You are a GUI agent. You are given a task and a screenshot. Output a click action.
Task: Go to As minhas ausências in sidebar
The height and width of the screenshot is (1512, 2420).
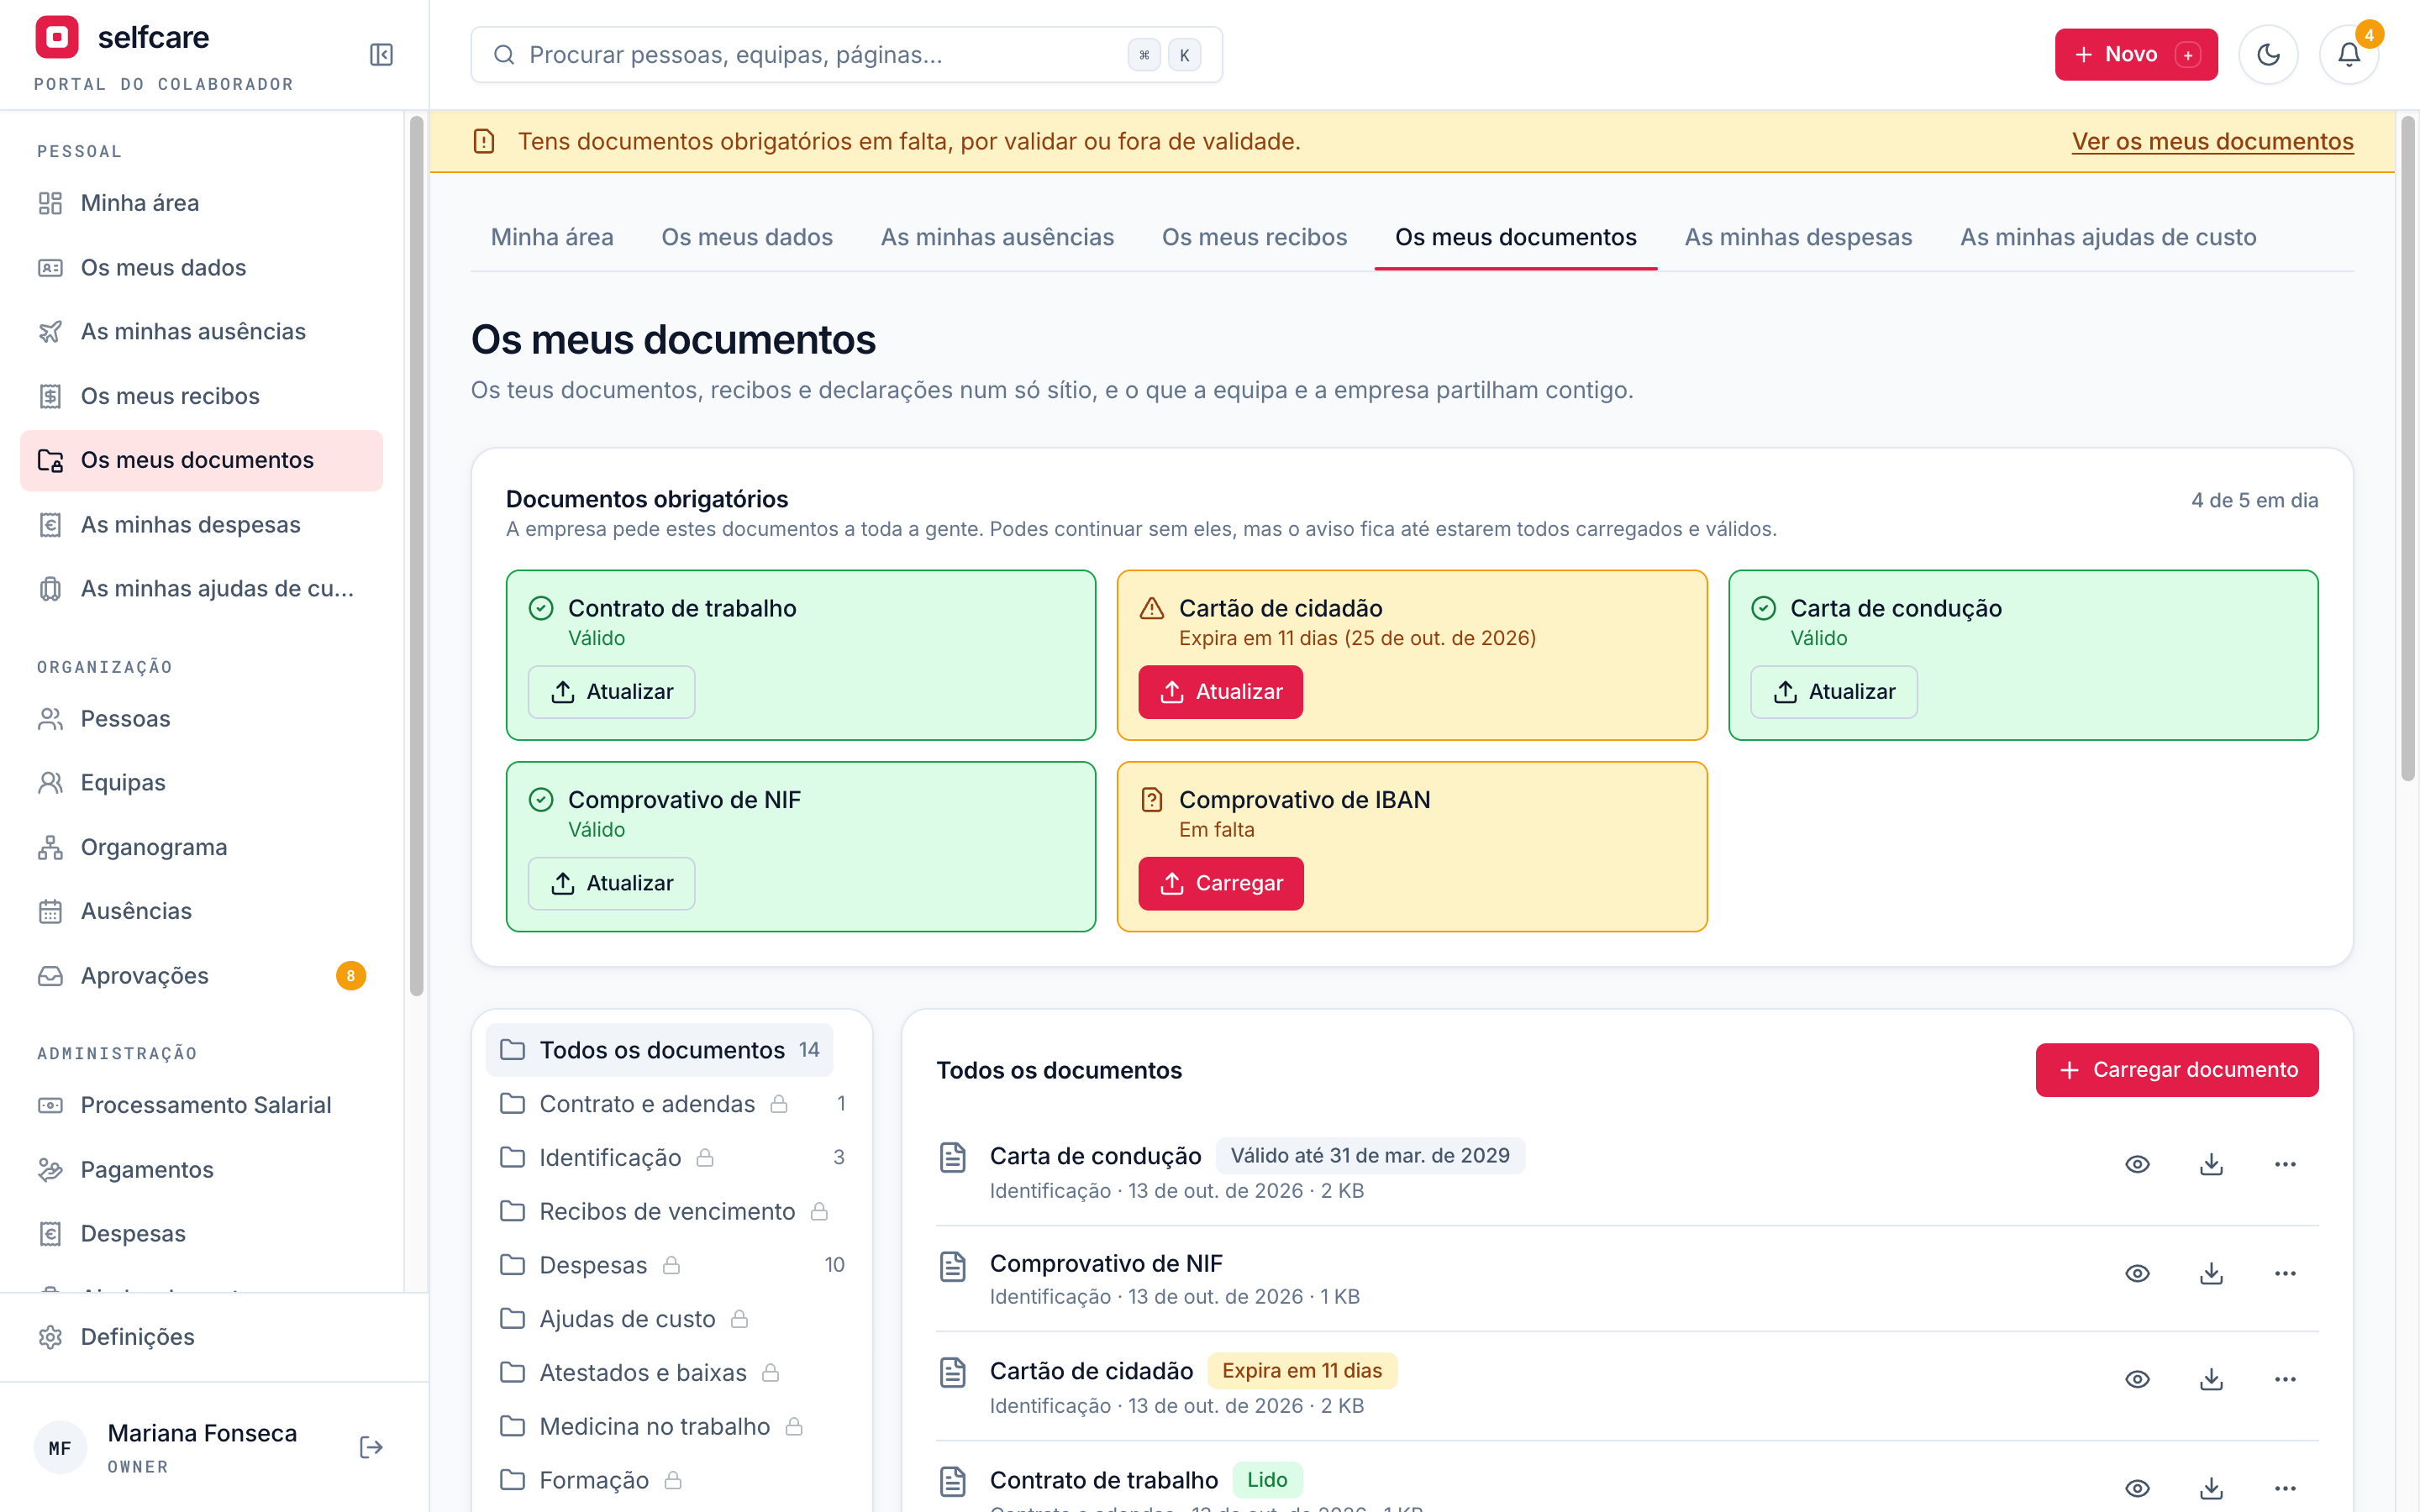tap(201, 332)
